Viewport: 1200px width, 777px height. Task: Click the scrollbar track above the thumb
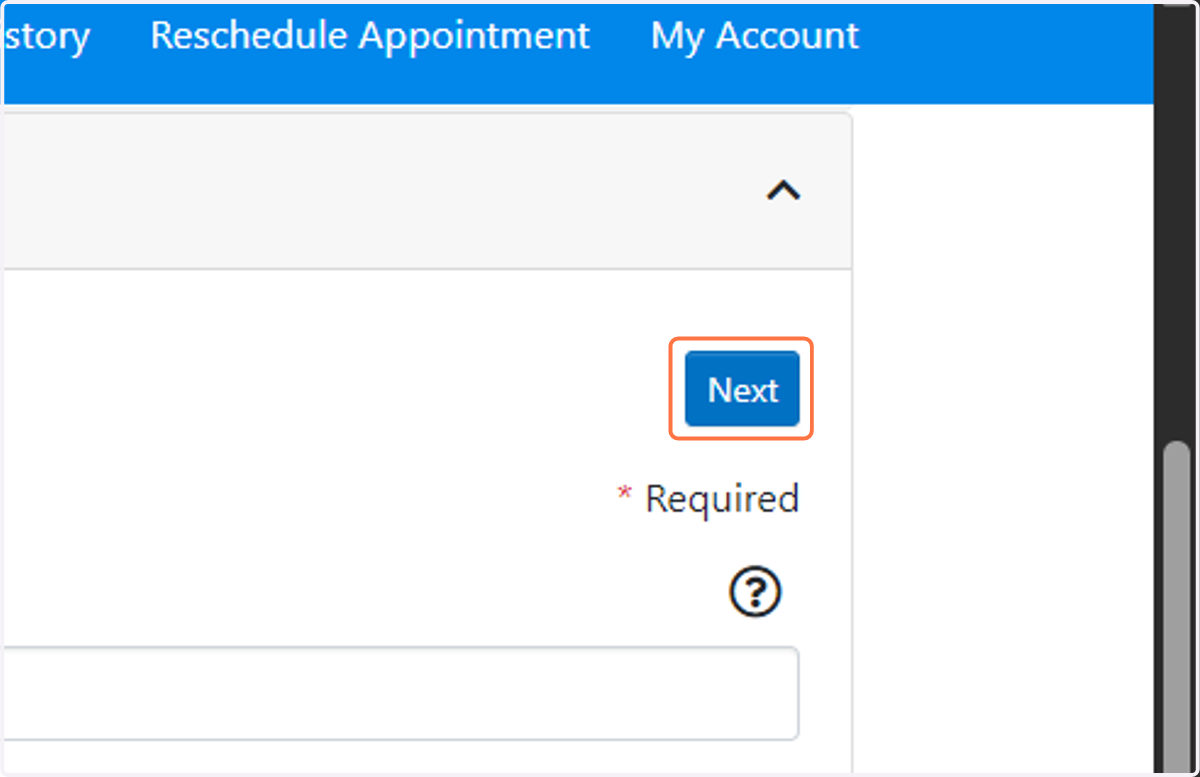coord(1178,220)
